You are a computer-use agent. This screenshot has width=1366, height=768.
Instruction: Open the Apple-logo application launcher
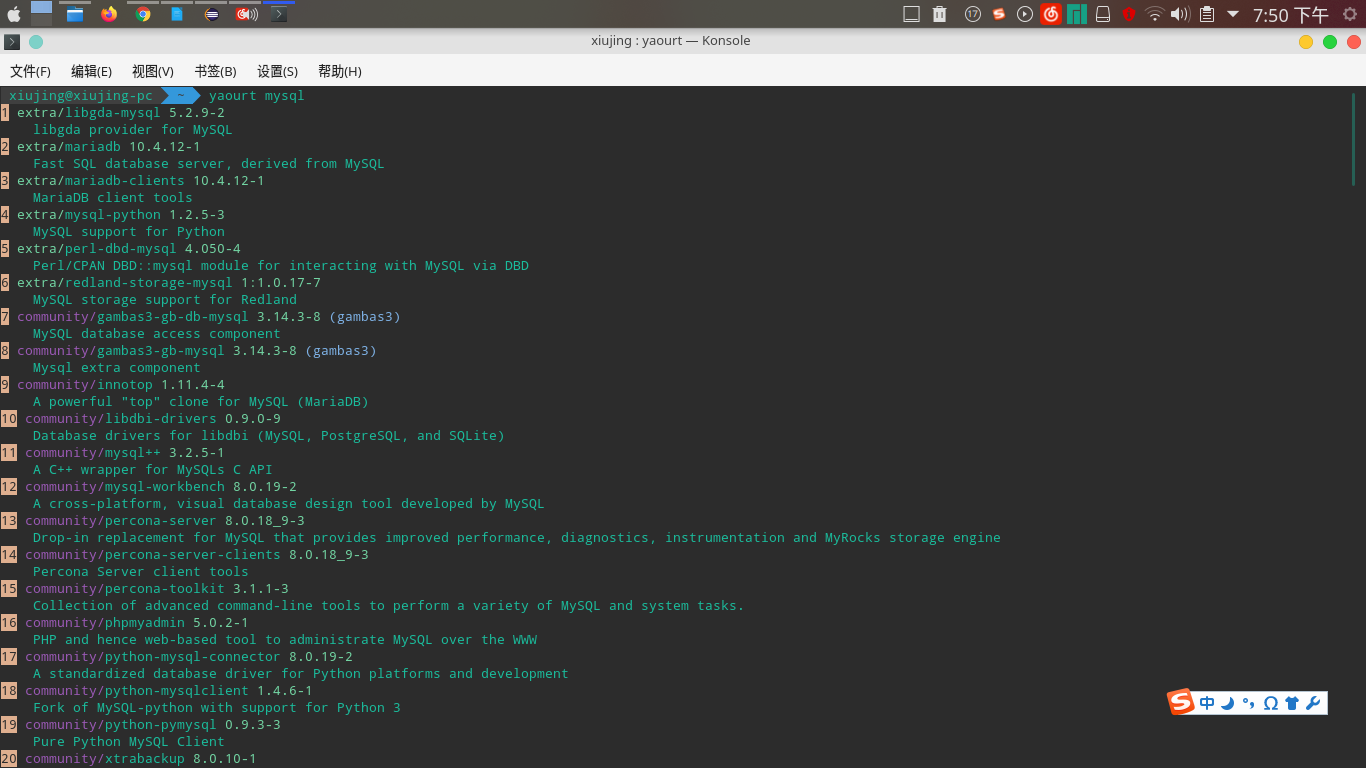click(x=13, y=14)
